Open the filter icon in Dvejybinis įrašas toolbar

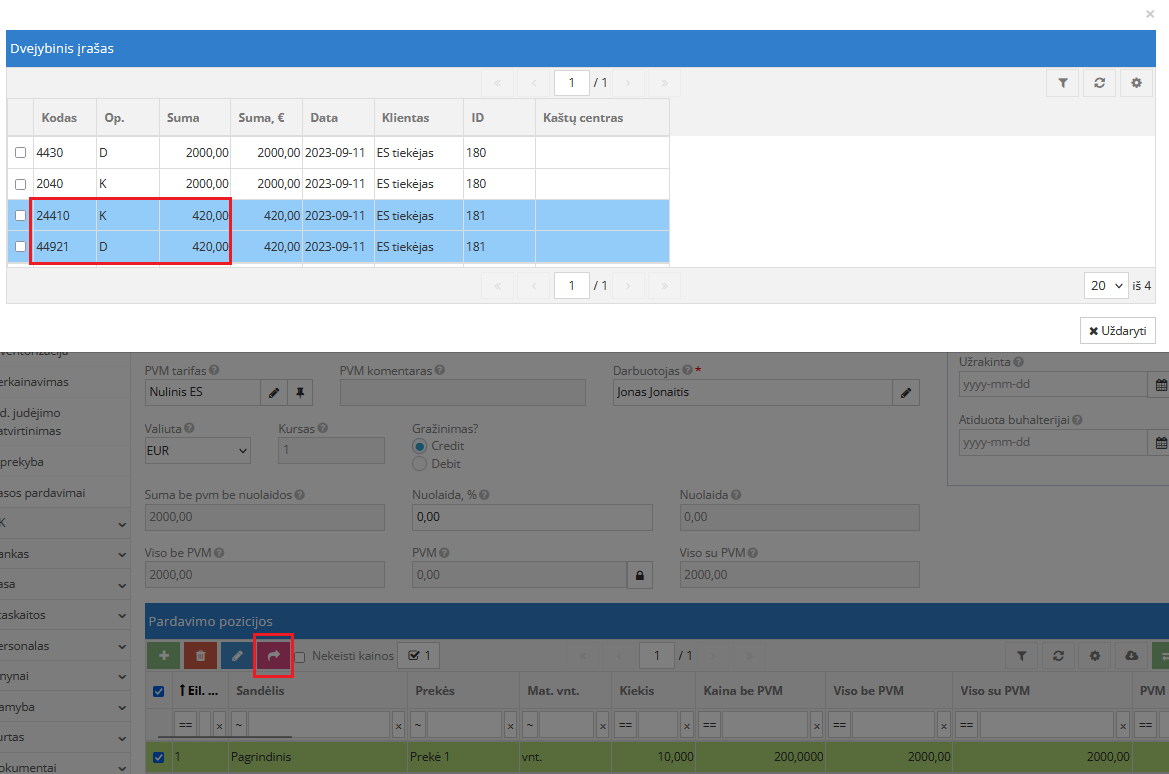pos(1062,84)
